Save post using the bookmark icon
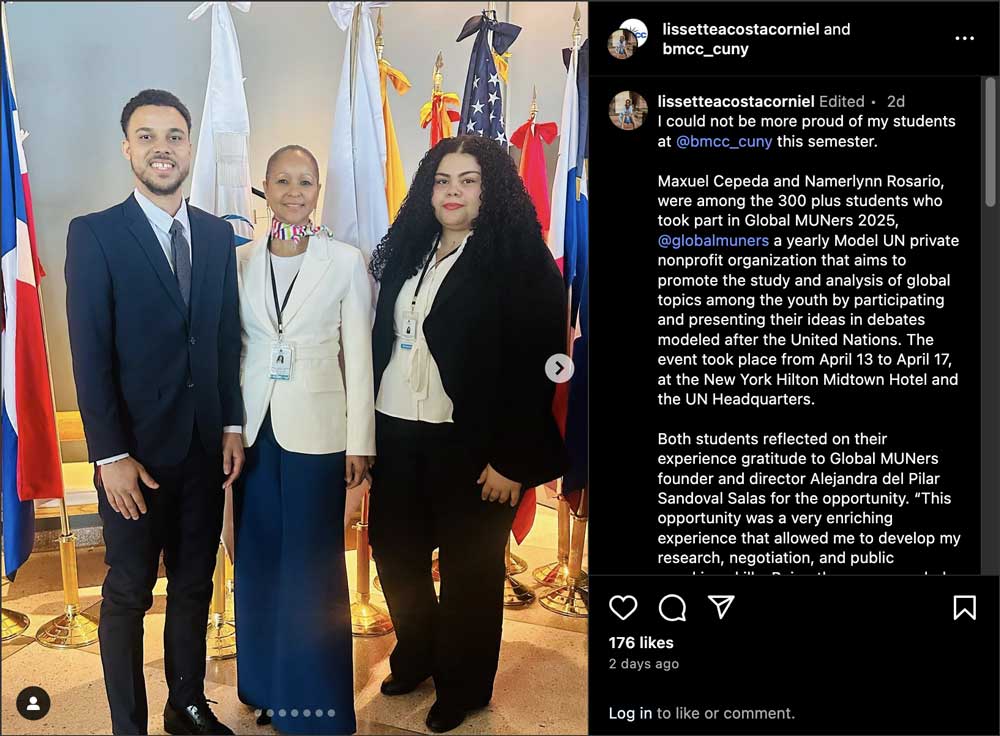The image size is (1000, 736). click(x=964, y=607)
